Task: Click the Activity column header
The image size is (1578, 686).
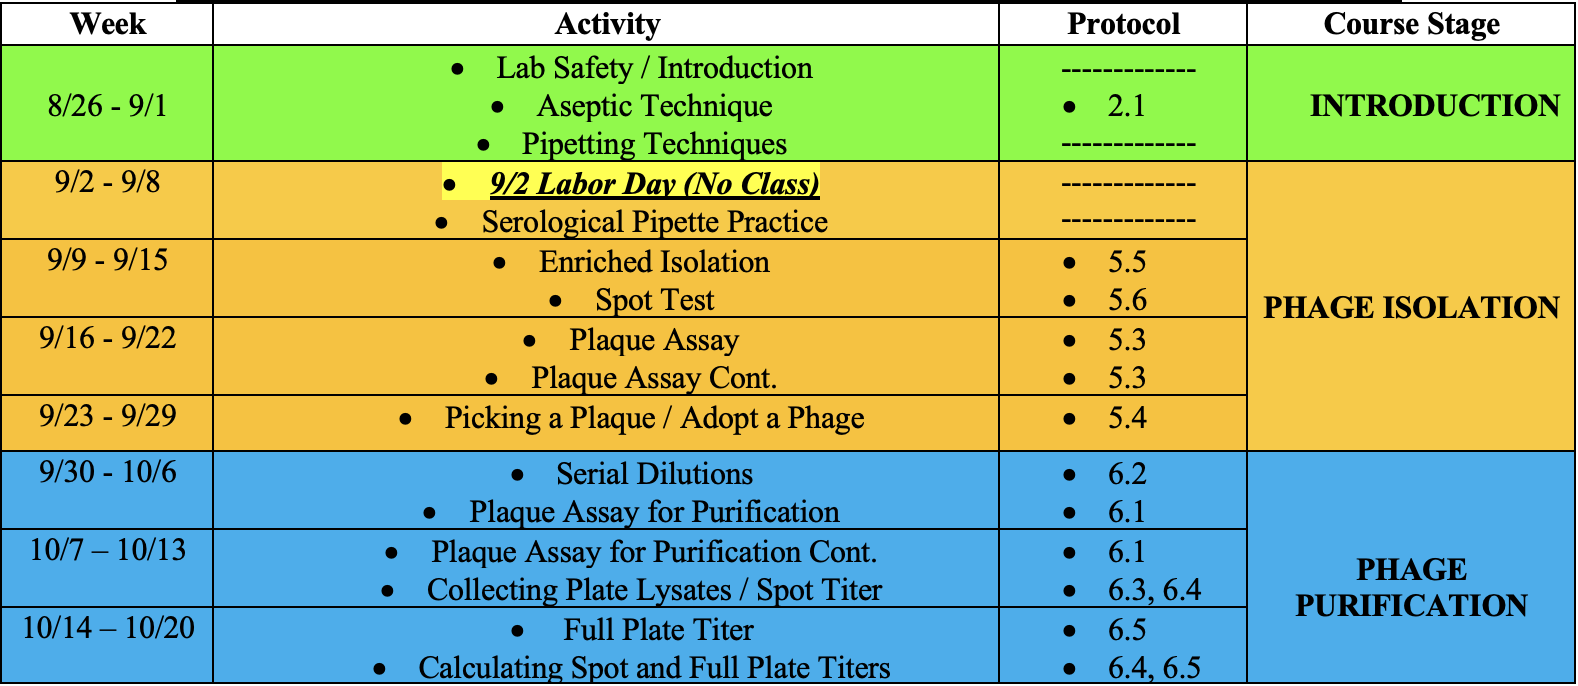Action: coord(606,23)
